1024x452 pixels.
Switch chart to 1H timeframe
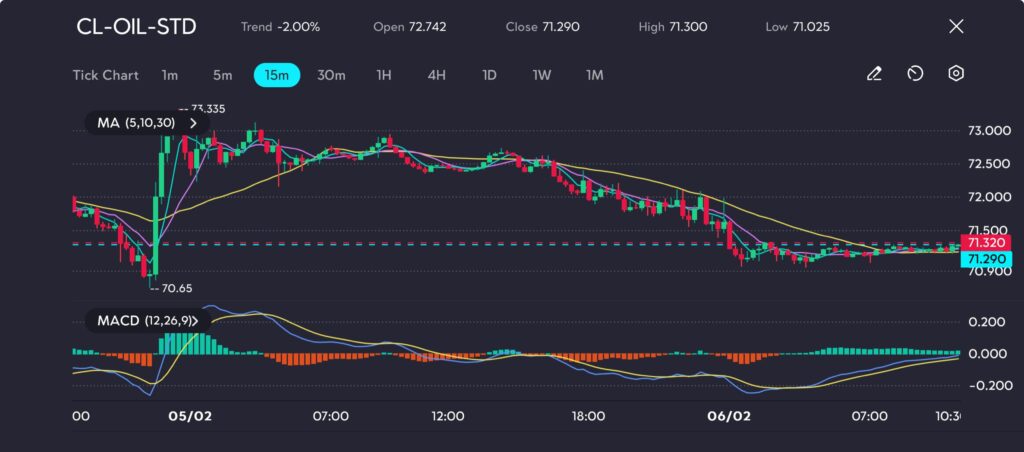384,75
